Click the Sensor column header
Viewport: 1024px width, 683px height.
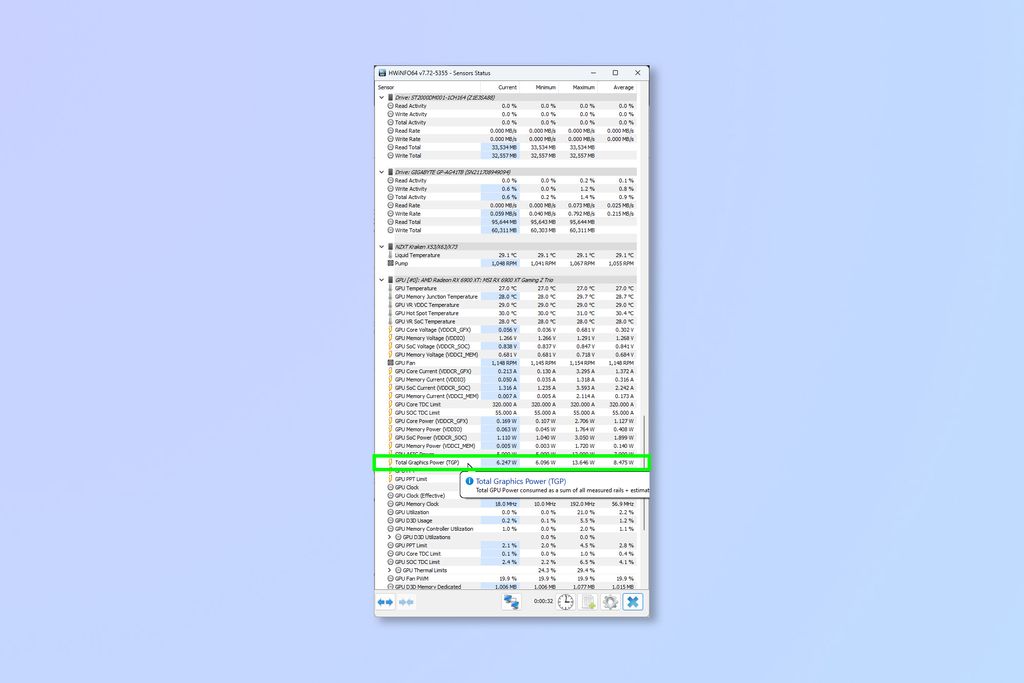point(385,87)
